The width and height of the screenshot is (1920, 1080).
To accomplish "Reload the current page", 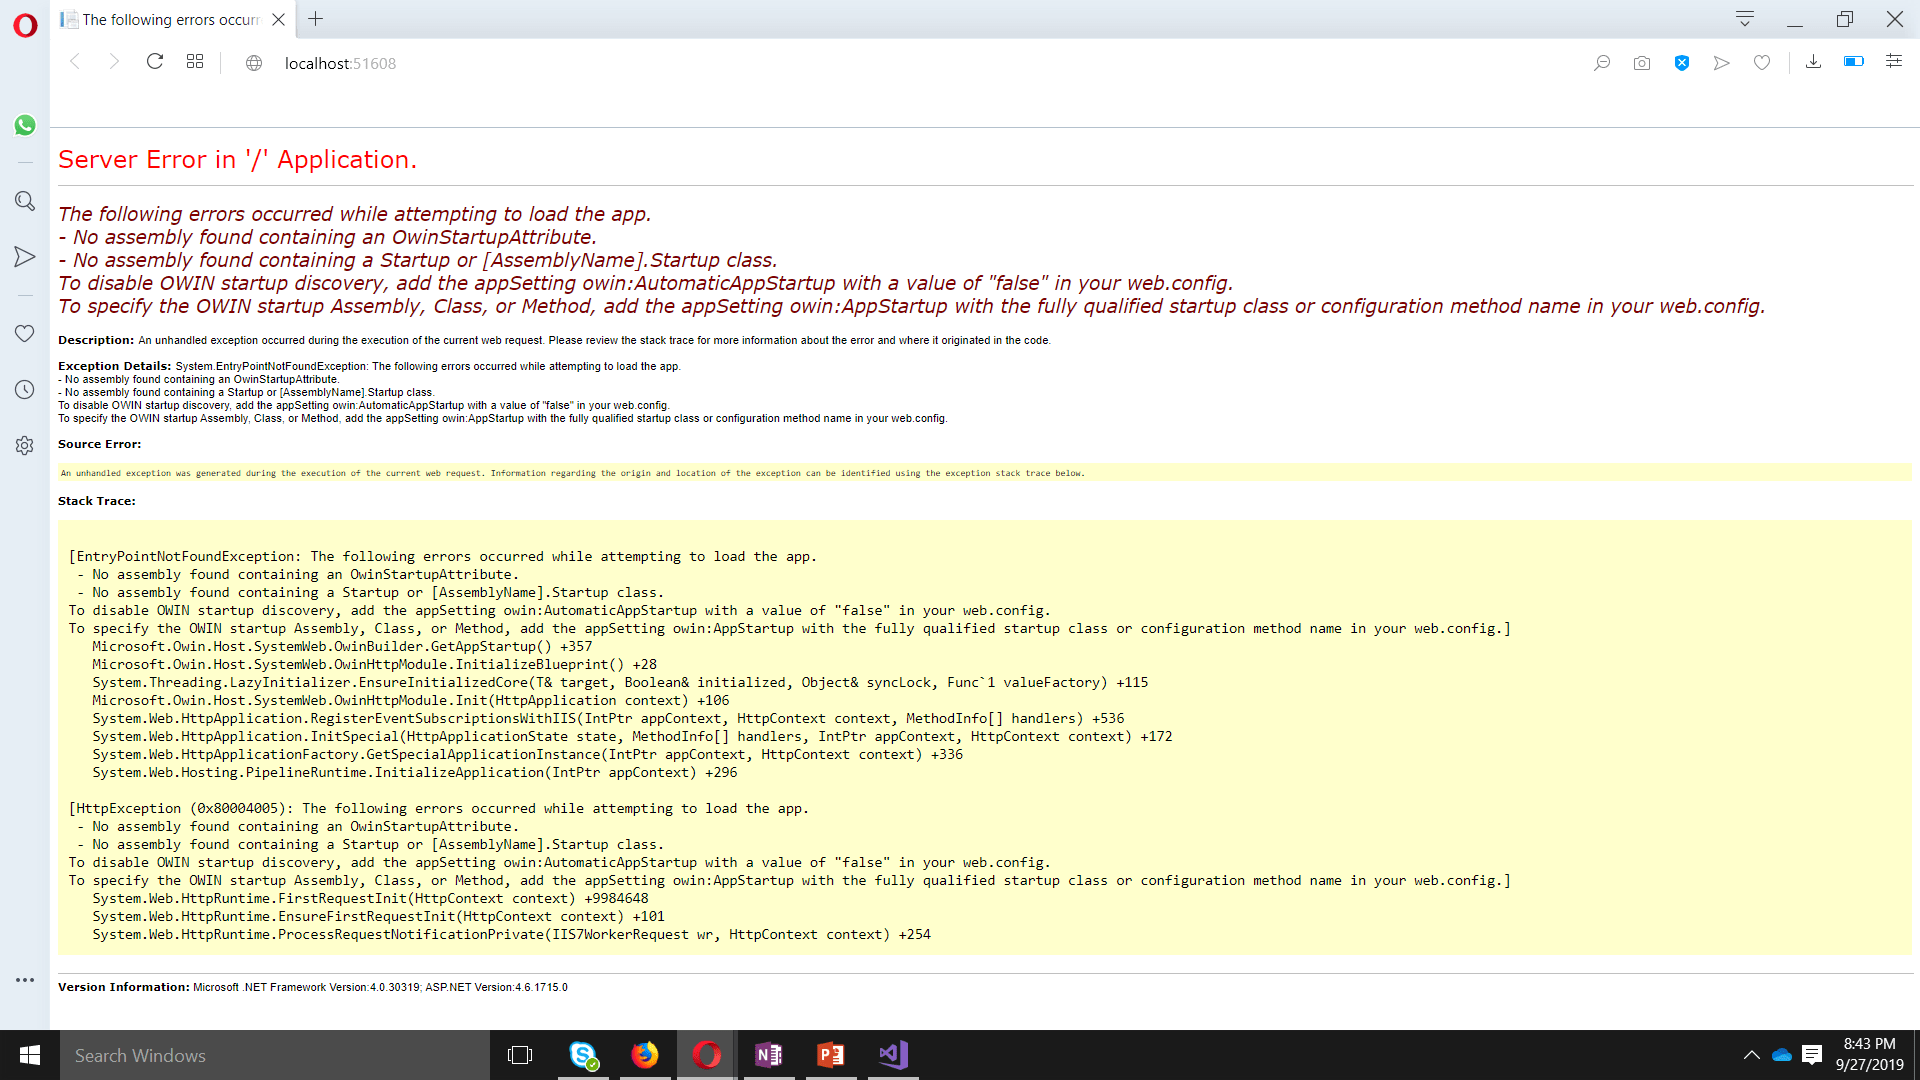I will click(x=155, y=62).
